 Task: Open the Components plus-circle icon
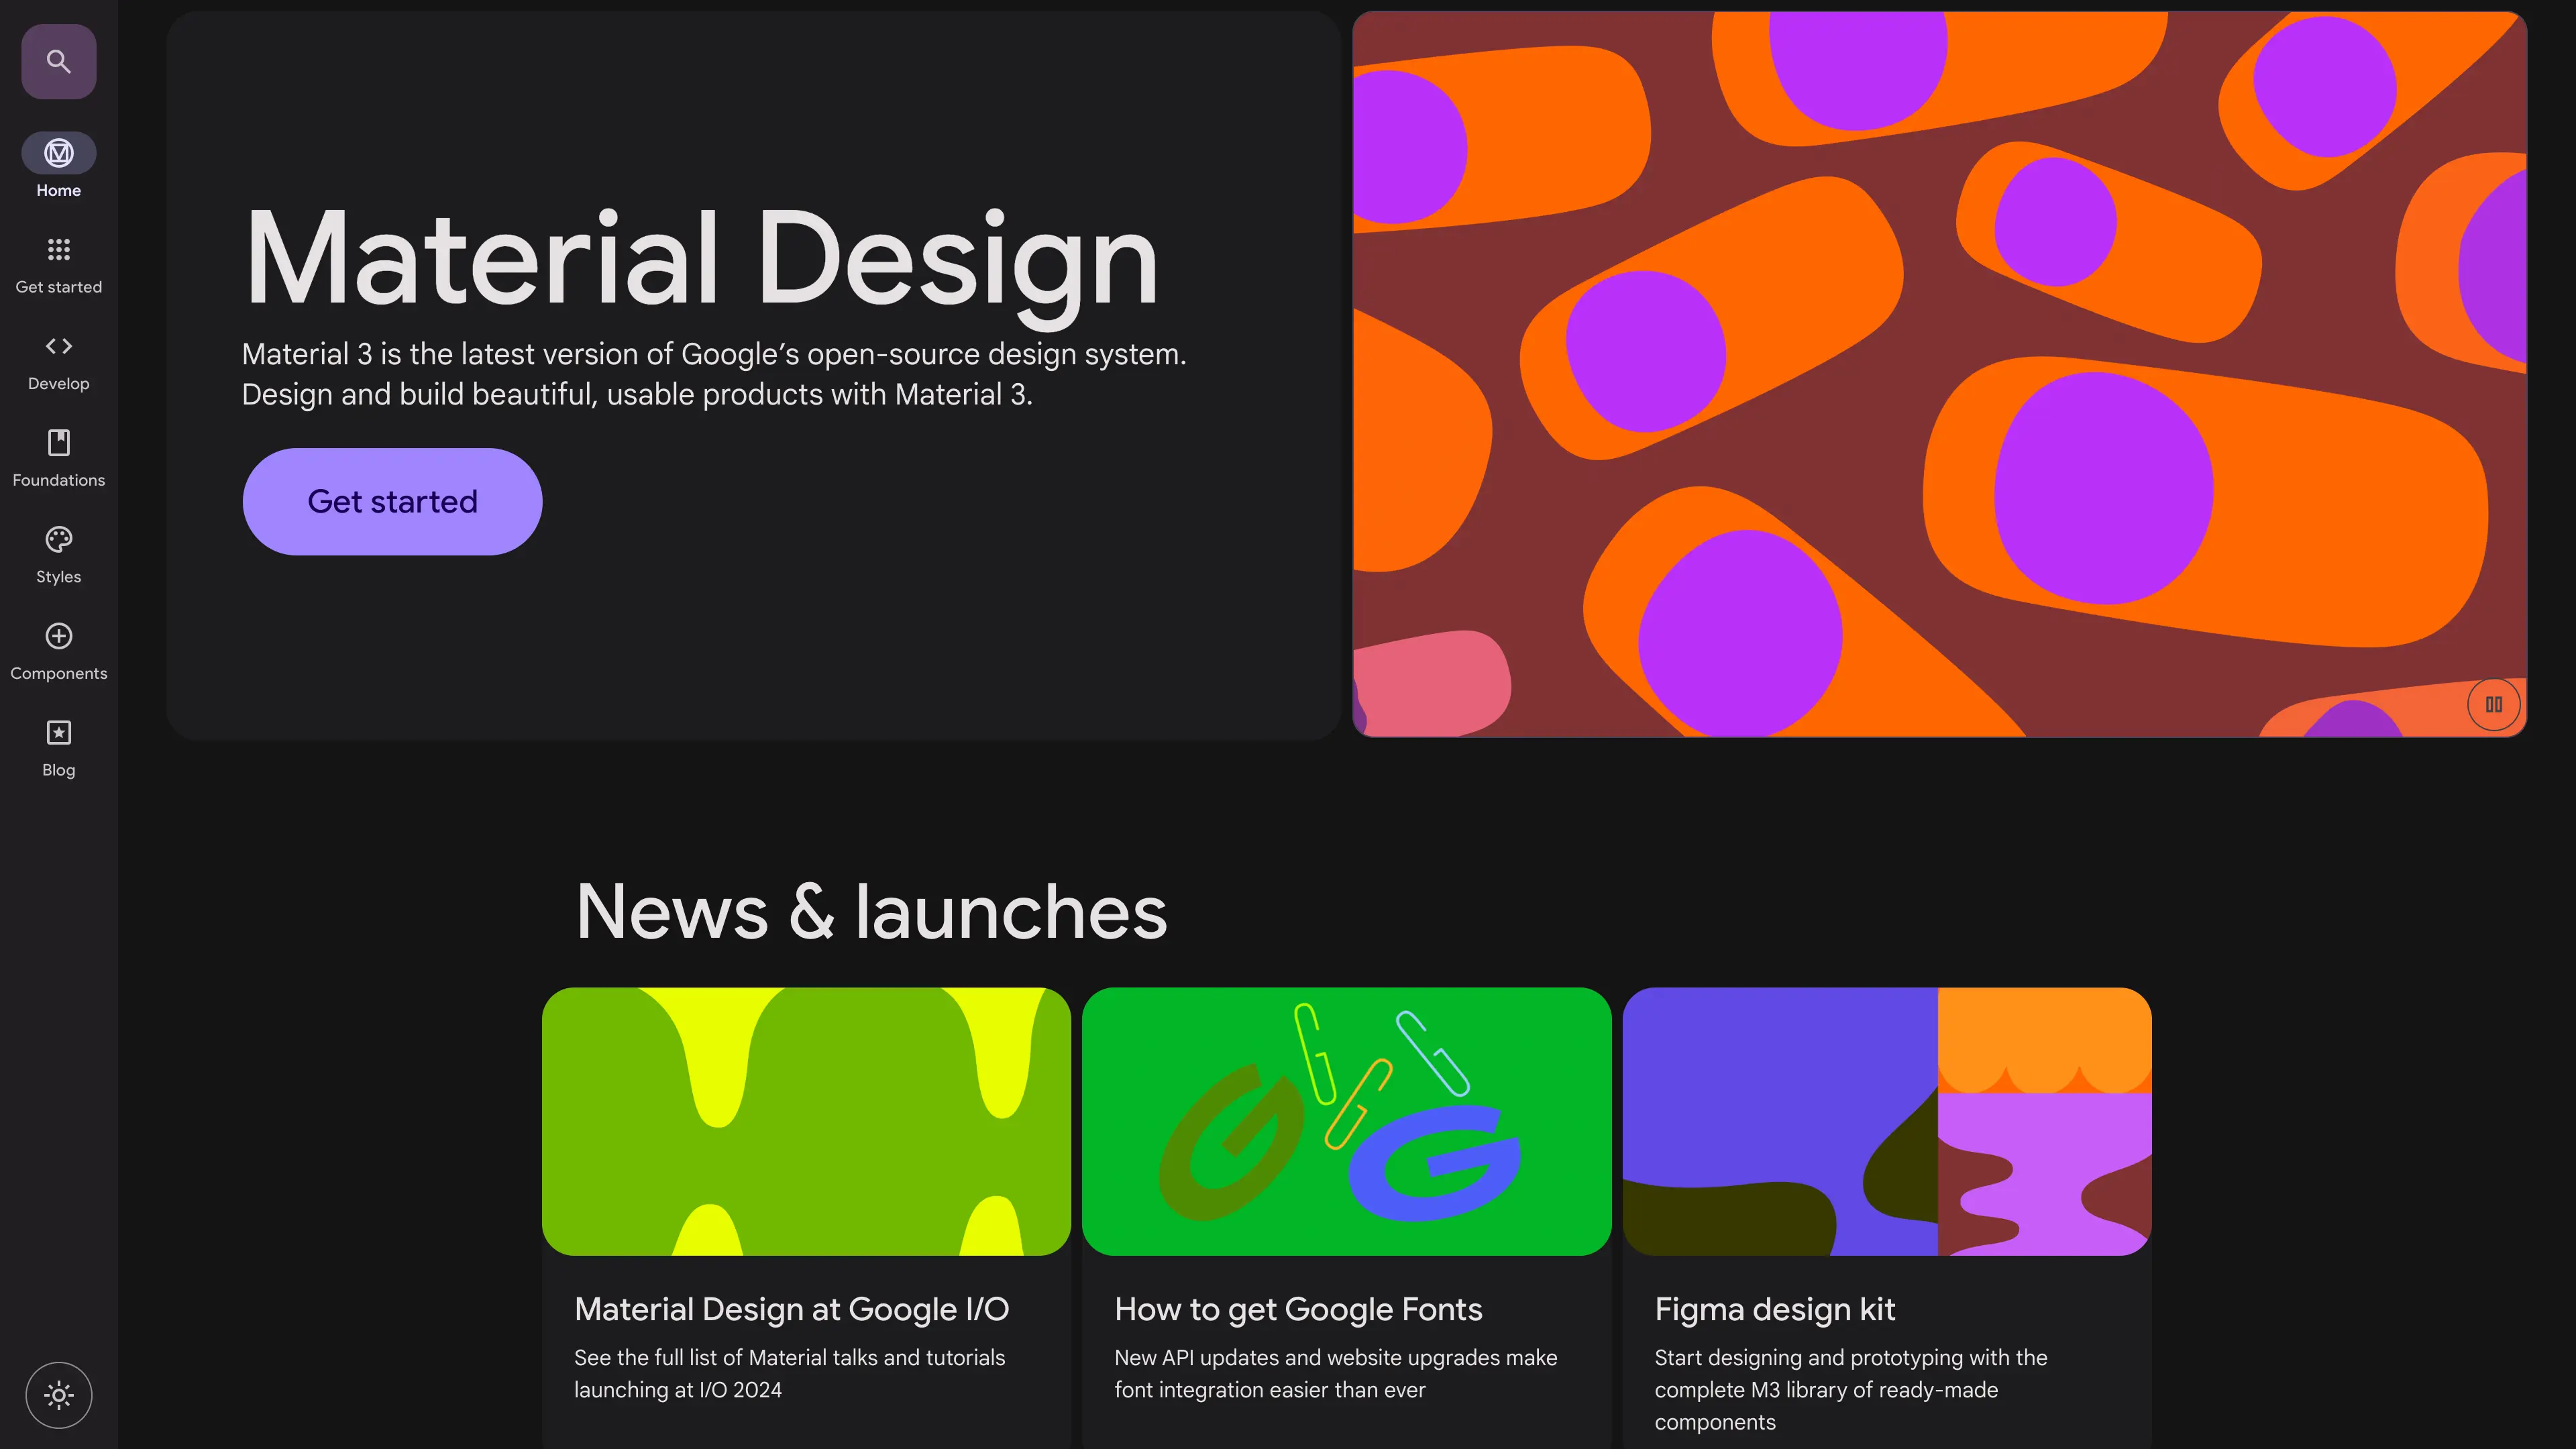(59, 636)
